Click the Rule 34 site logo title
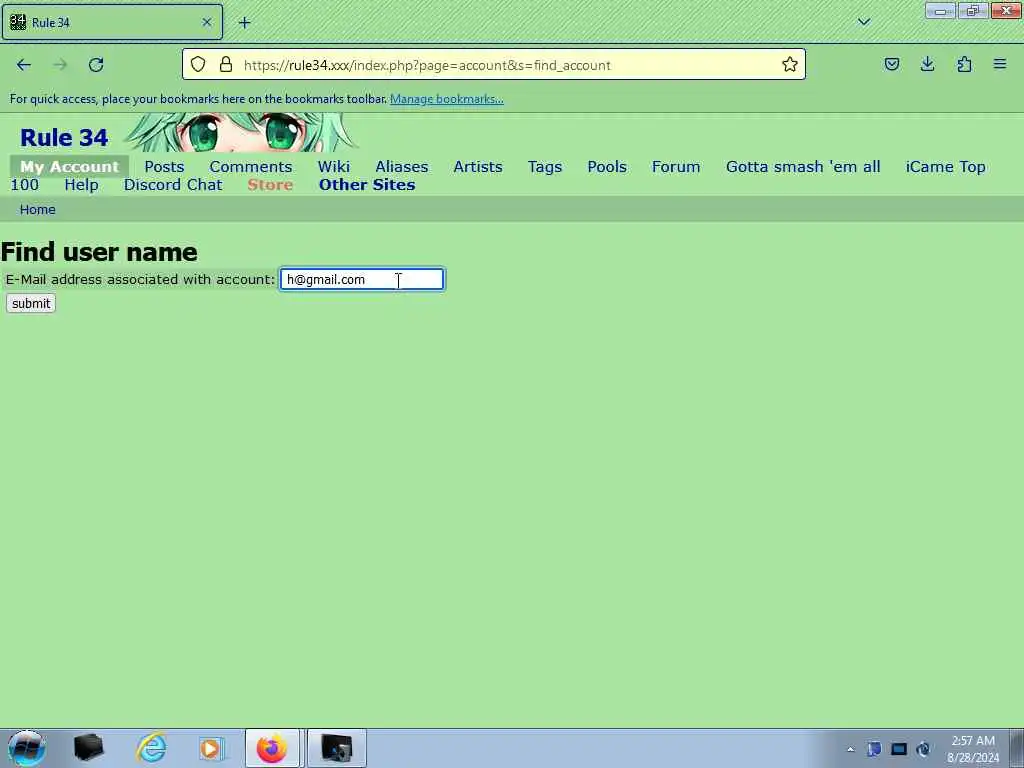Image resolution: width=1024 pixels, height=768 pixels. click(x=64, y=138)
